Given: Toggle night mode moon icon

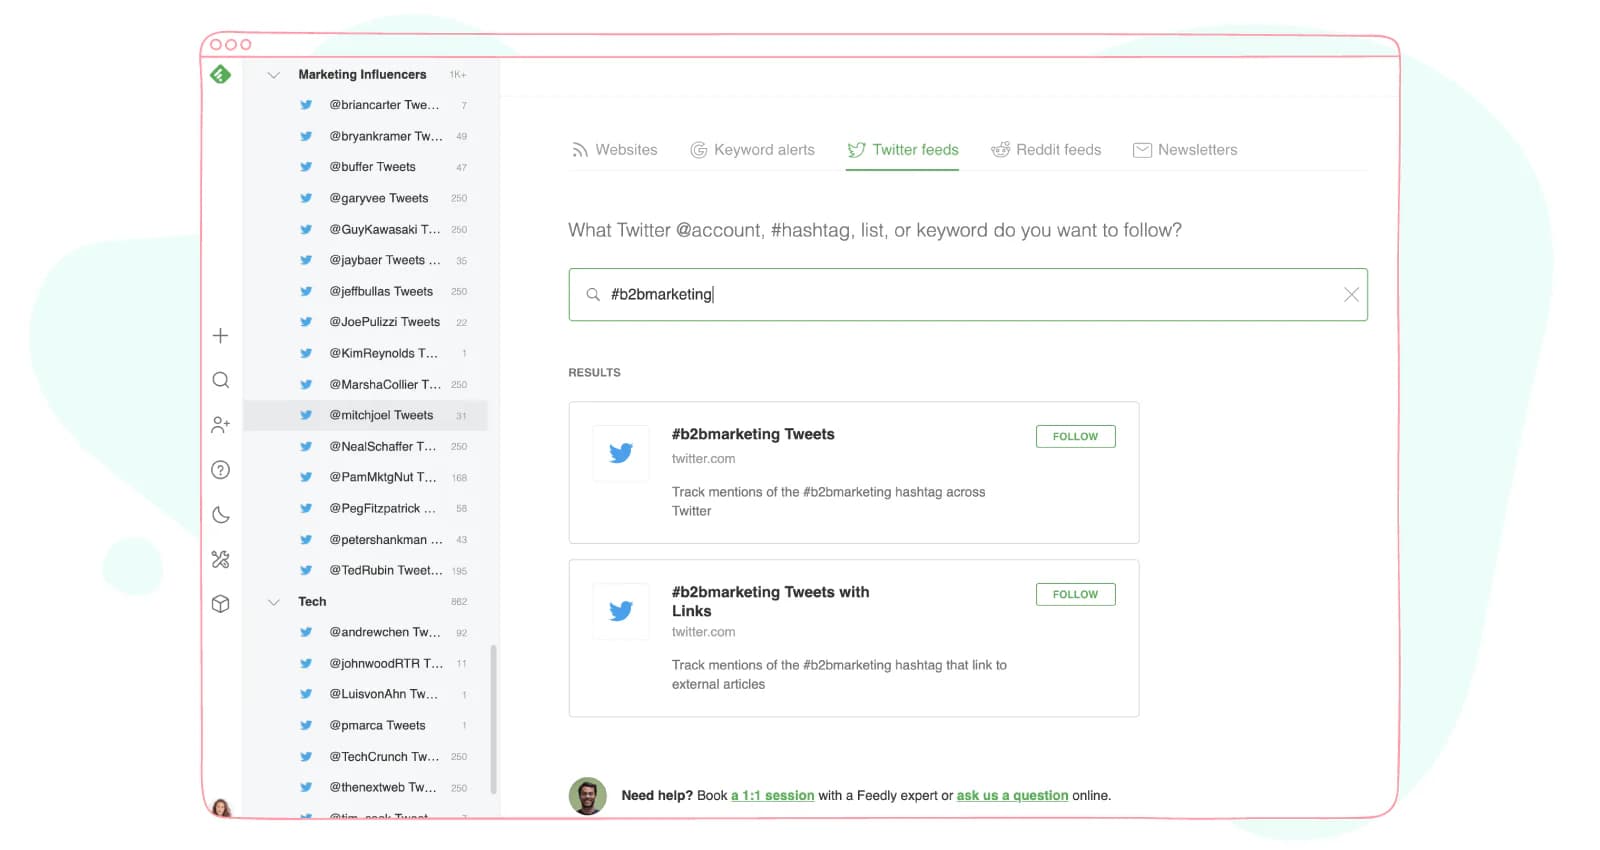Looking at the screenshot, I should (221, 515).
